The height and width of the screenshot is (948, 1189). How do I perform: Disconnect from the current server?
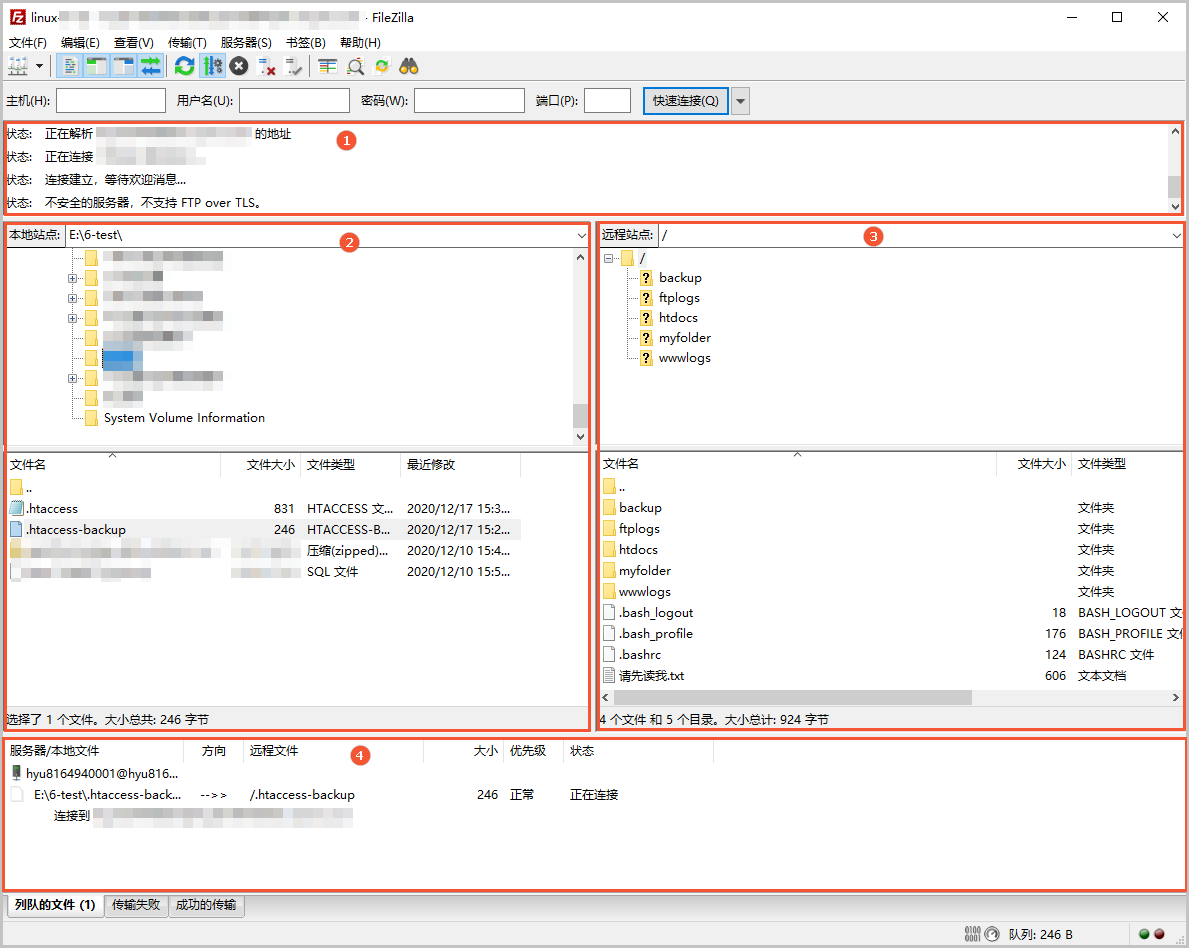coord(266,67)
